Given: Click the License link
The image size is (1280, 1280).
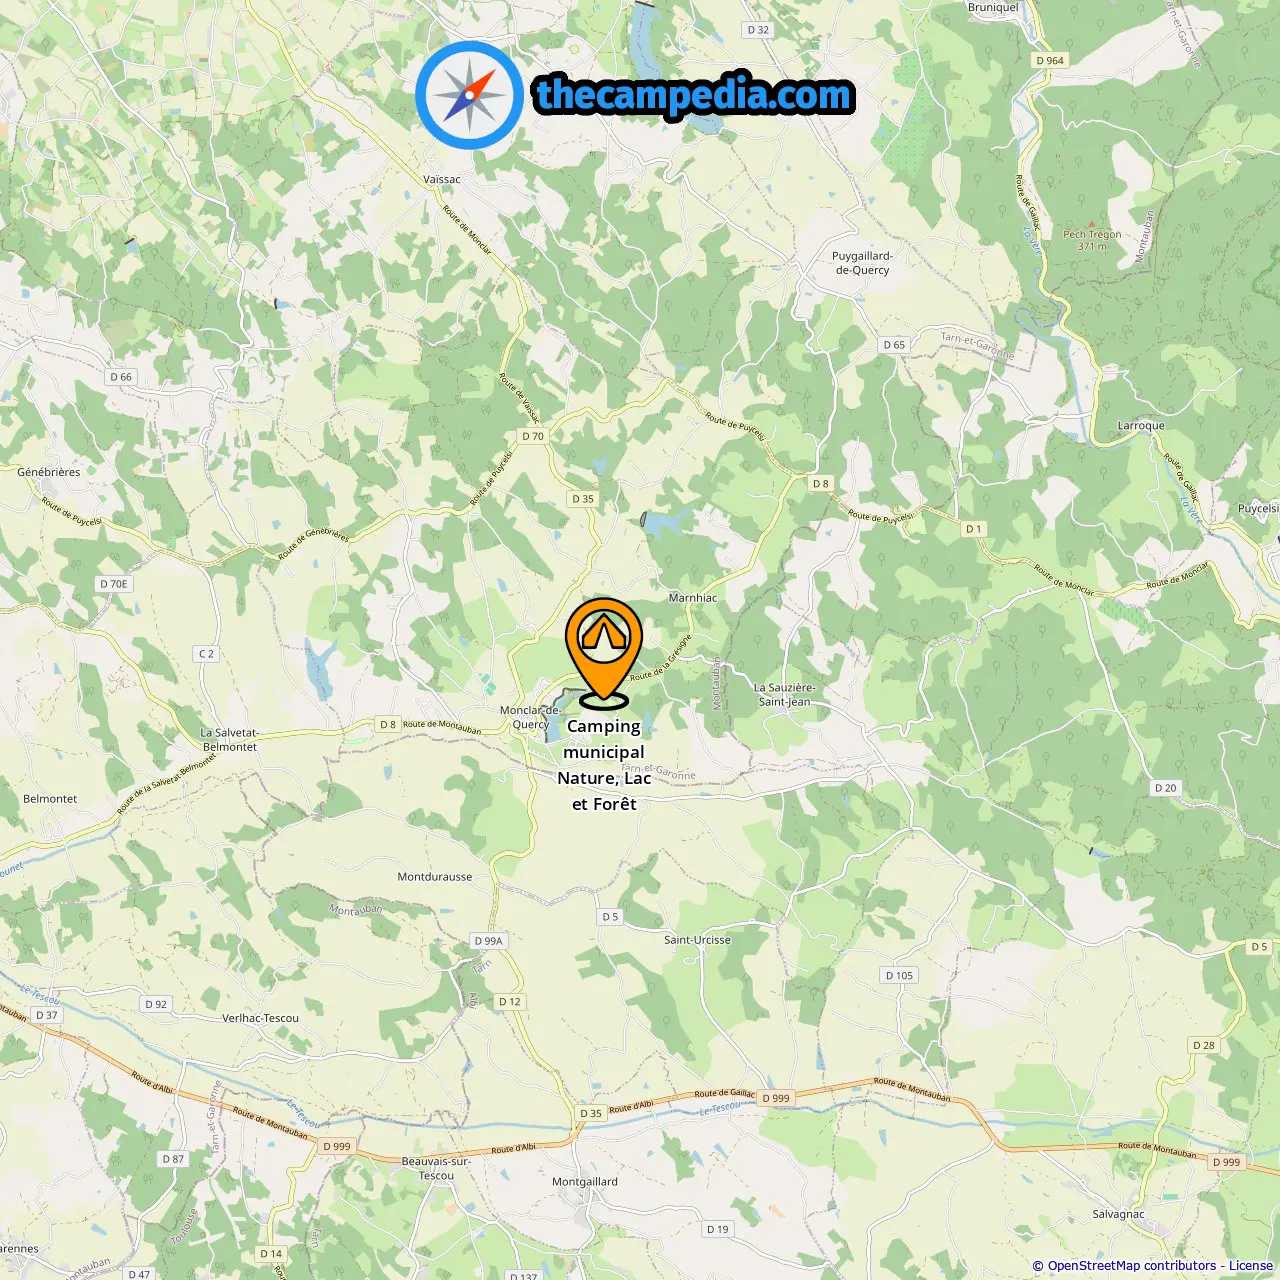Looking at the screenshot, I should click(x=1251, y=1266).
